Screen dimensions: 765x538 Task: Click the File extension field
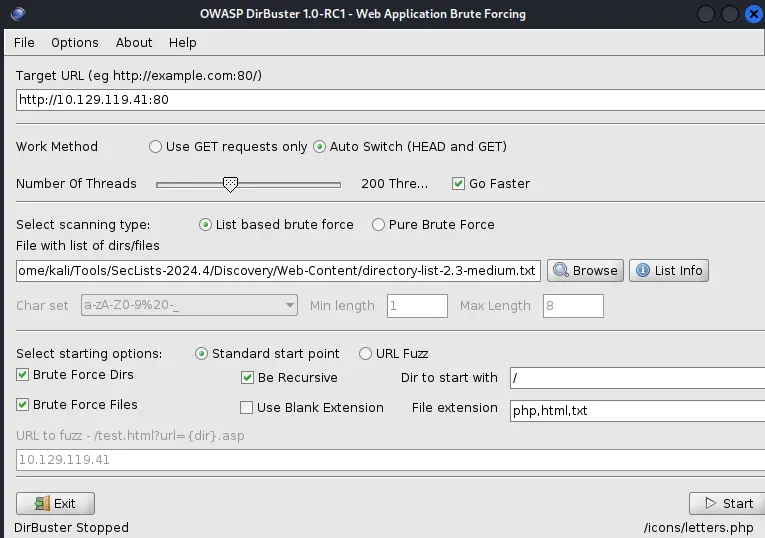pyautogui.click(x=637, y=411)
